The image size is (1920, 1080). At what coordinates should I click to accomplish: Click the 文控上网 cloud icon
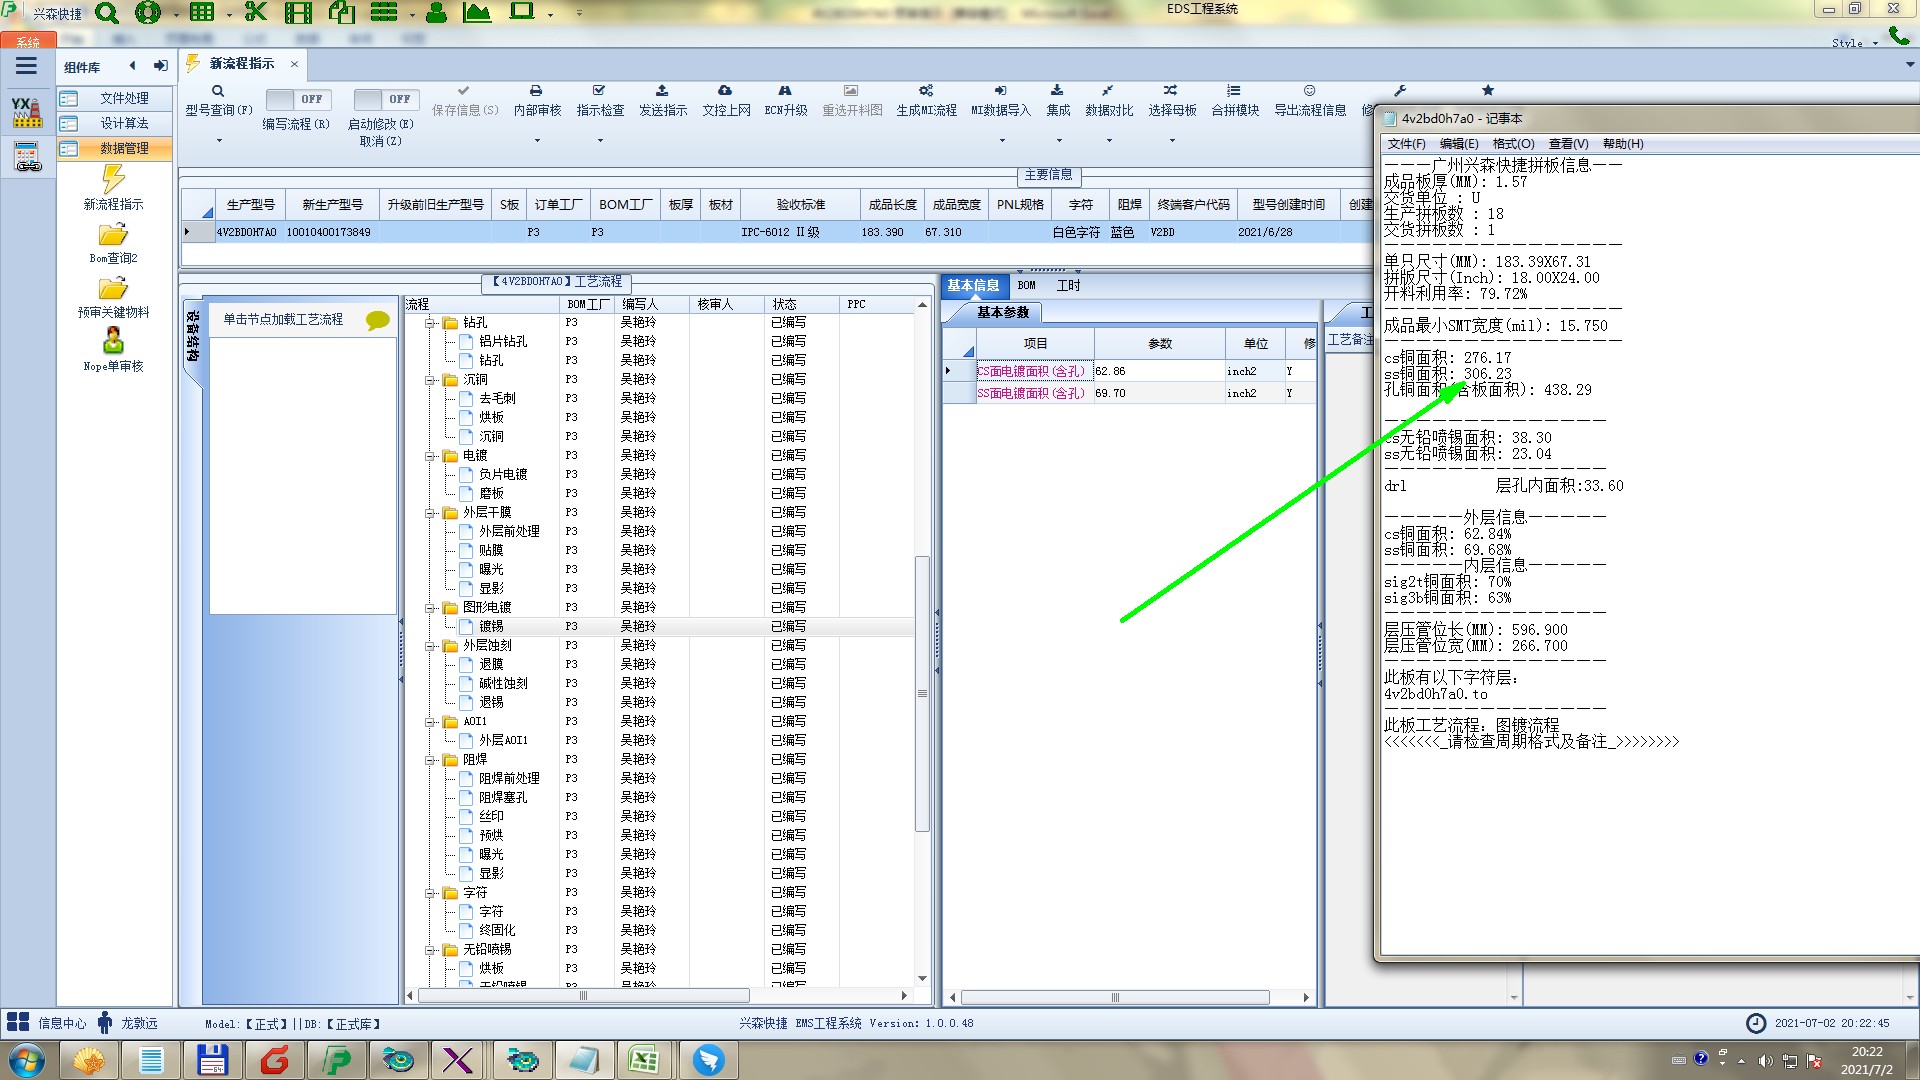[x=725, y=91]
